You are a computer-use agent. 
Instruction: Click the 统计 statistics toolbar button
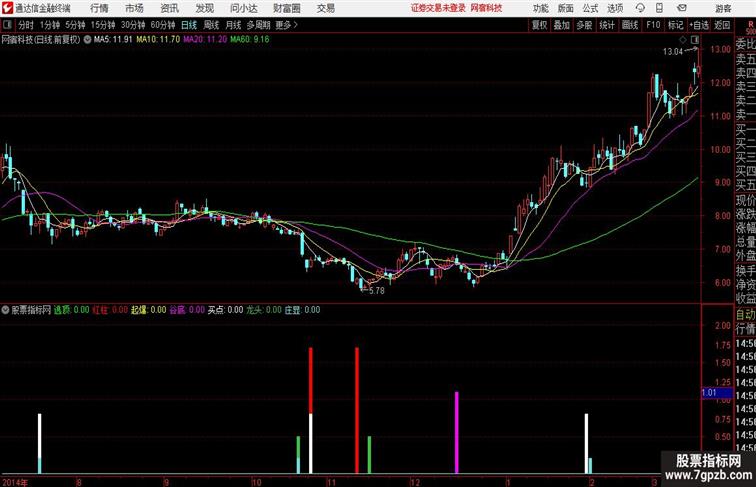pos(607,25)
